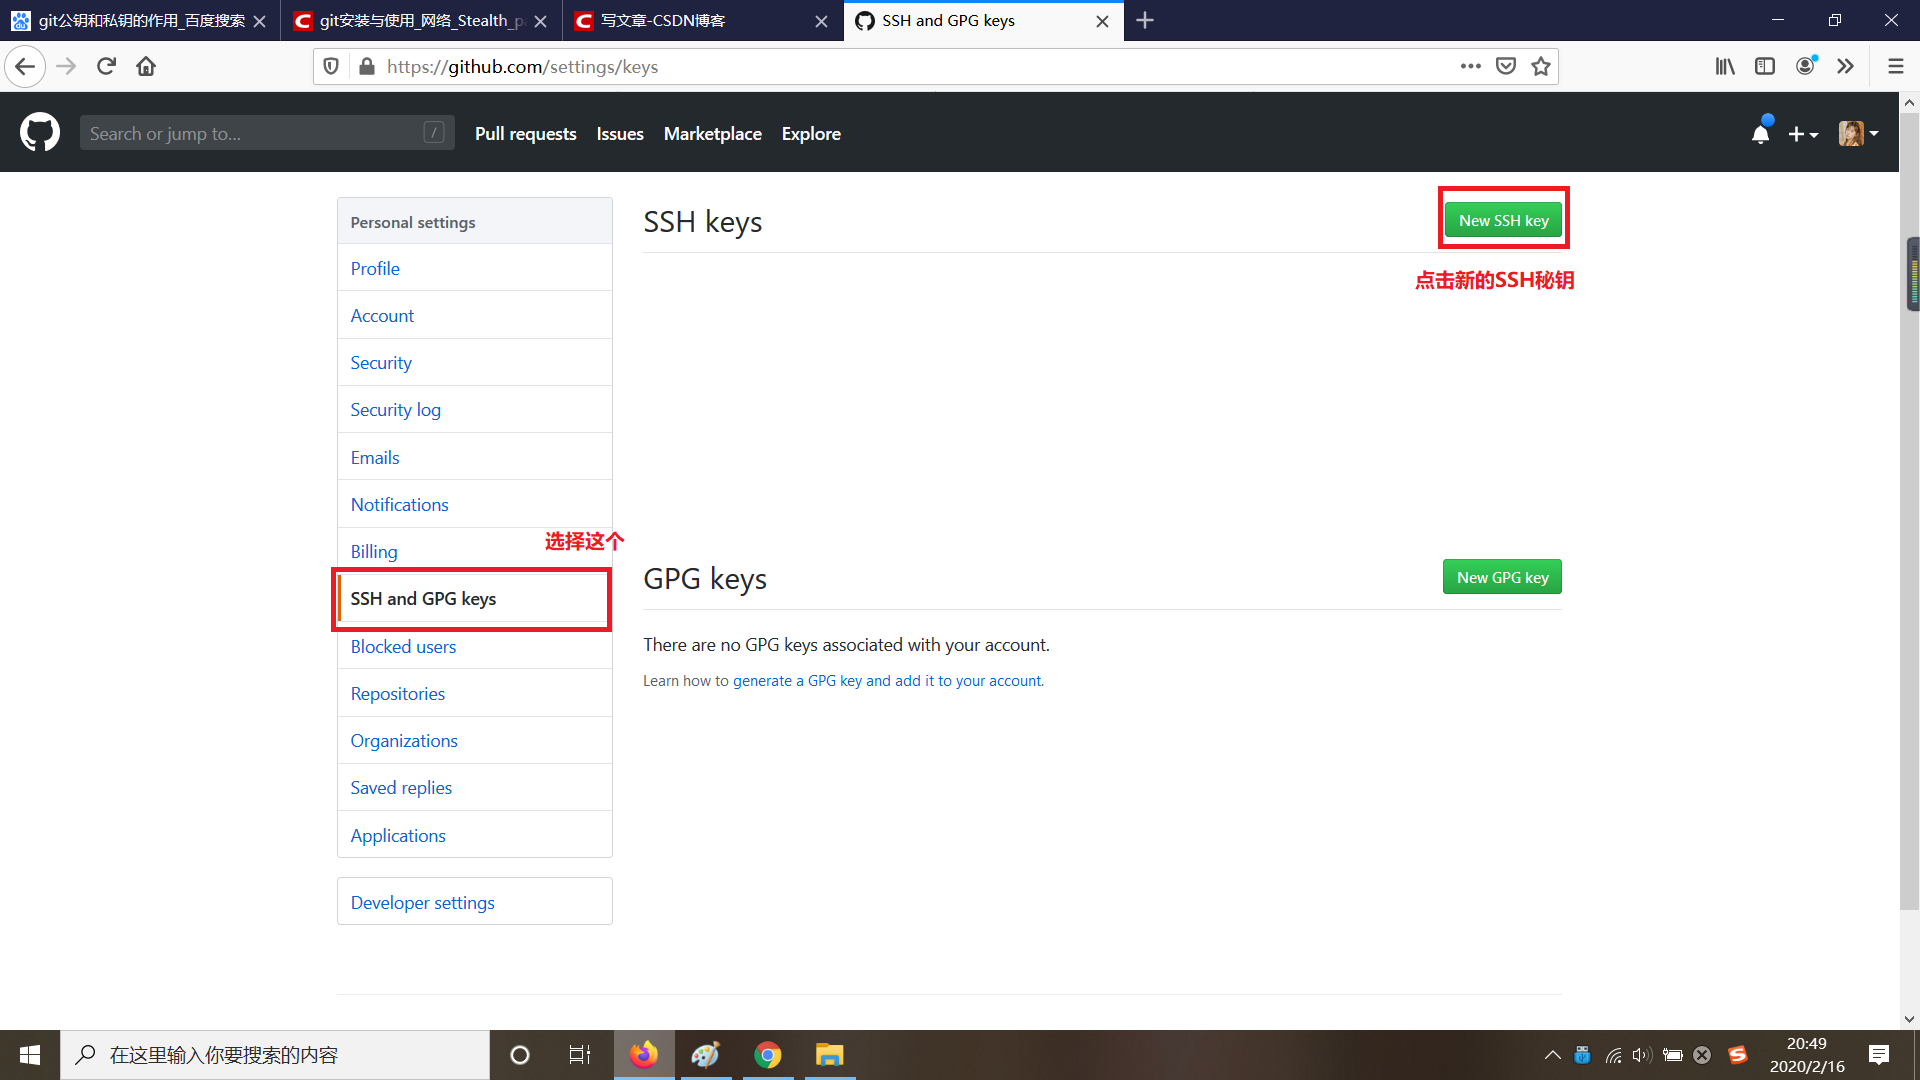1920x1080 pixels.
Task: Bookmark this page with the star
Action: click(1541, 67)
